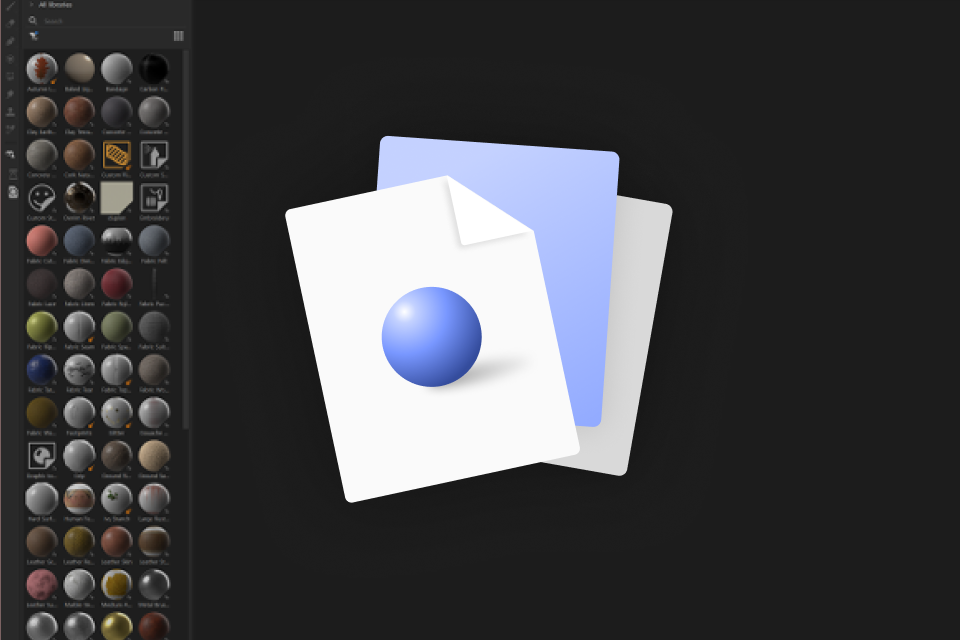This screenshot has height=640, width=960.
Task: Open the Embroidery asset icon
Action: tap(154, 197)
